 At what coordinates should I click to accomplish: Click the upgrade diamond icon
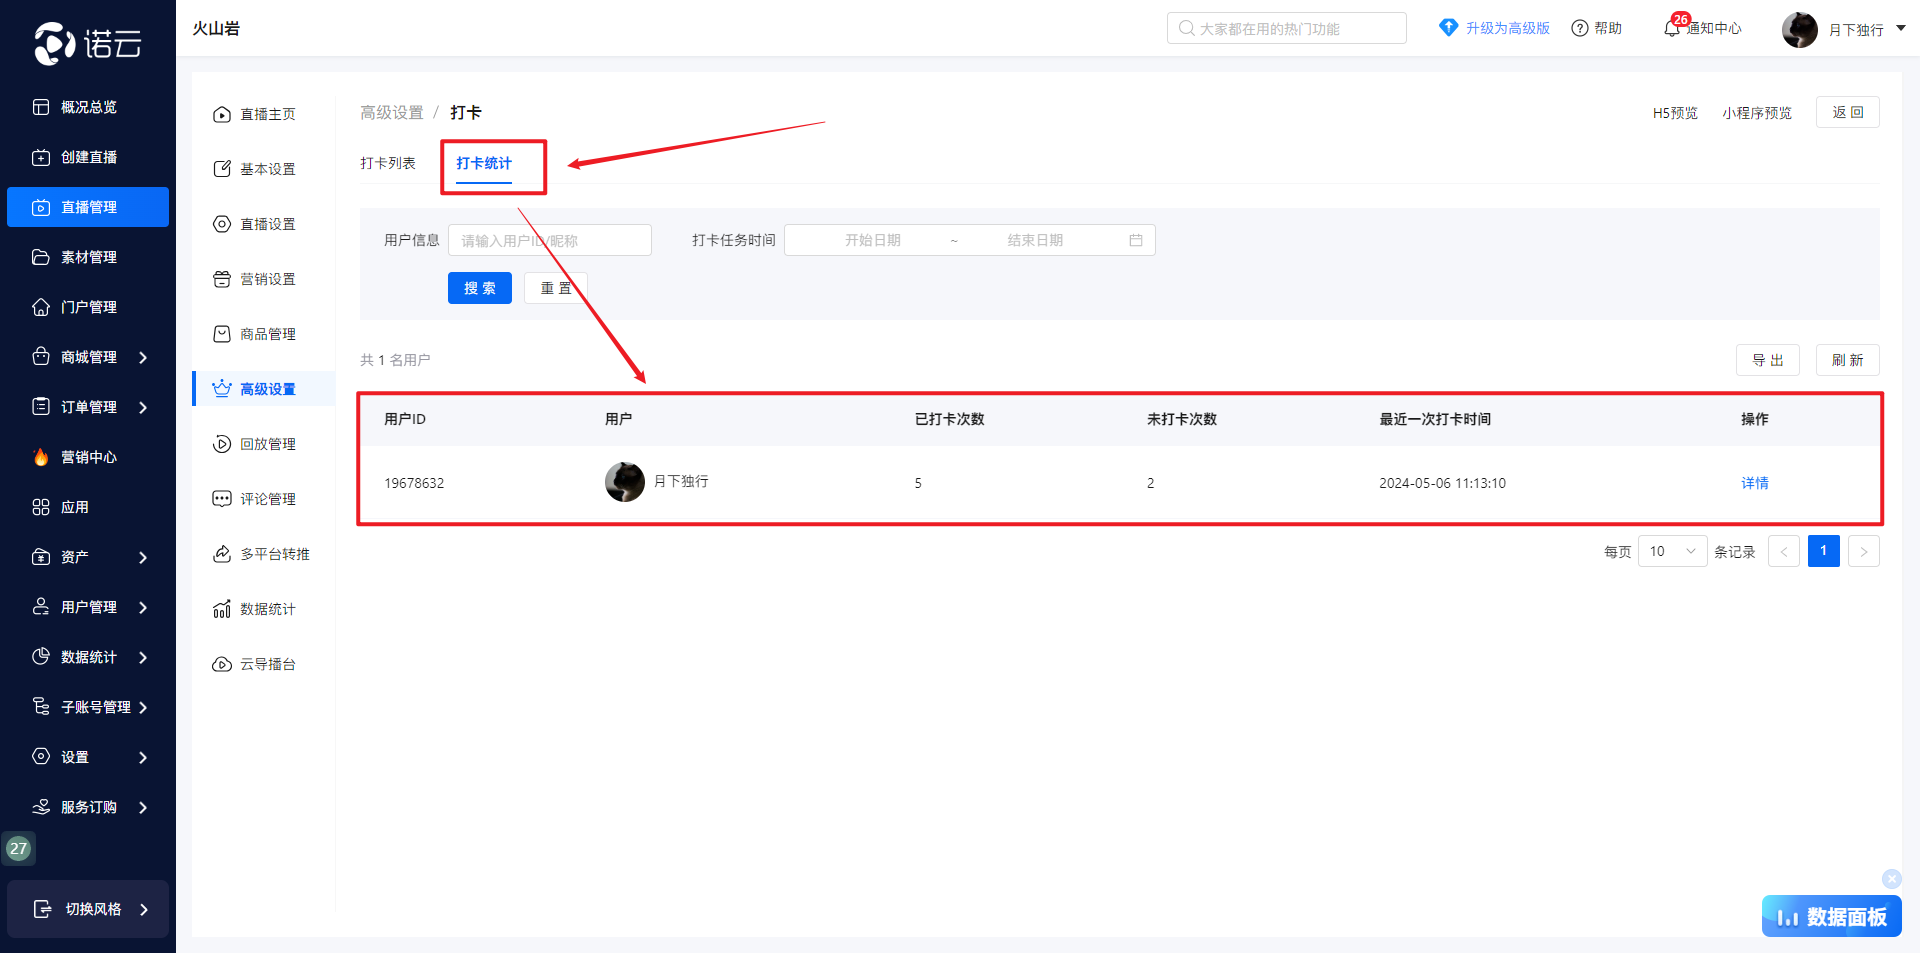(x=1448, y=28)
